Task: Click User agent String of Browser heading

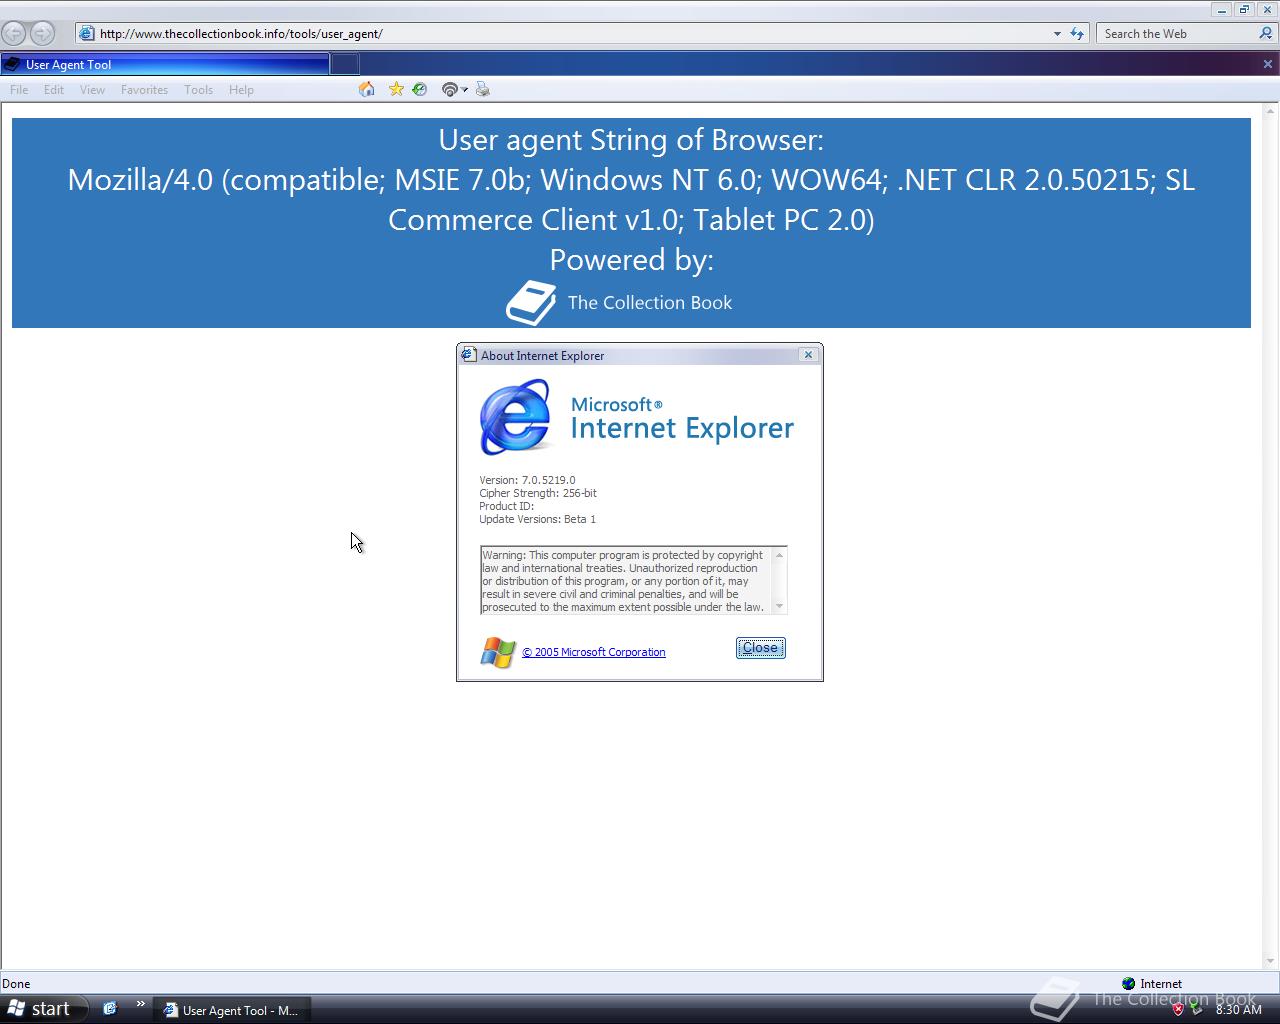Action: click(x=631, y=140)
